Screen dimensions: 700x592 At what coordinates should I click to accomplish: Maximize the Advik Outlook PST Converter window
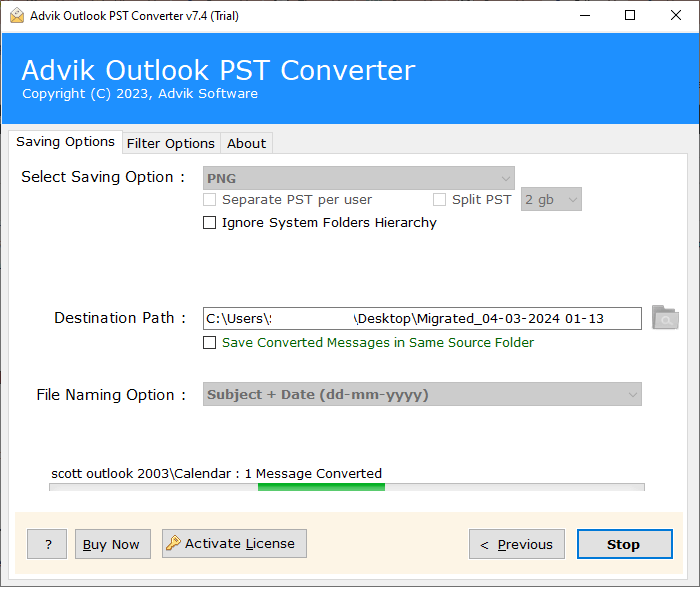(x=630, y=16)
